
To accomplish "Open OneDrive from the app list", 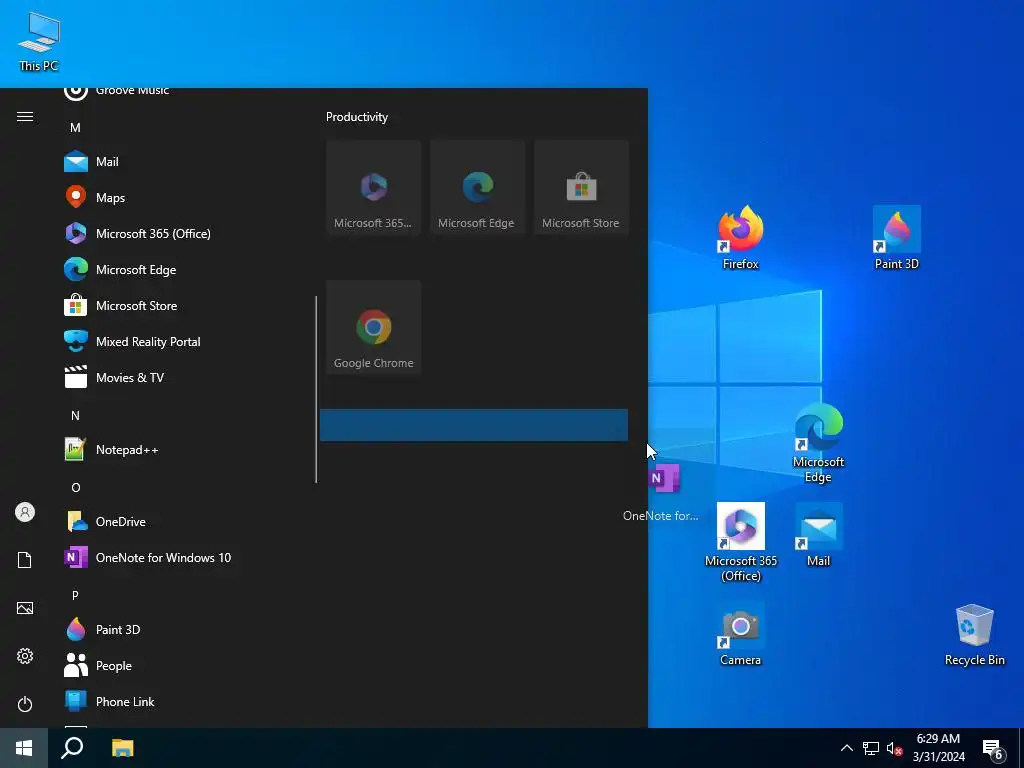I will click(x=183, y=521).
